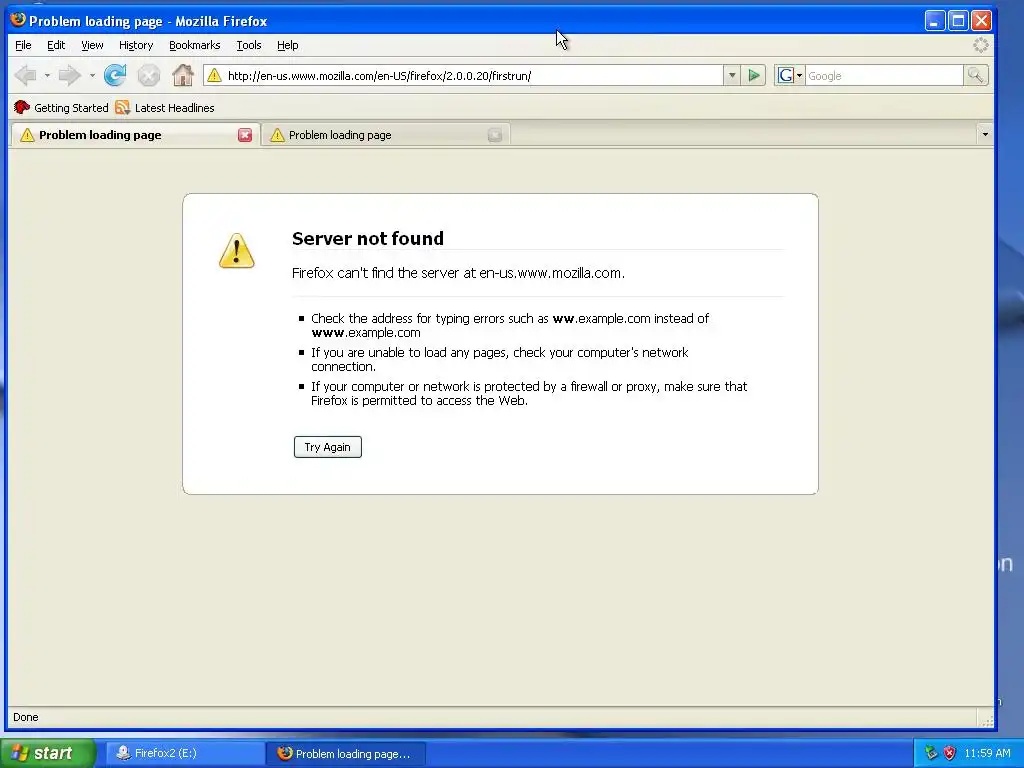The height and width of the screenshot is (768, 1024).
Task: Click the Problem loading page taskbar button
Action: tap(346, 754)
